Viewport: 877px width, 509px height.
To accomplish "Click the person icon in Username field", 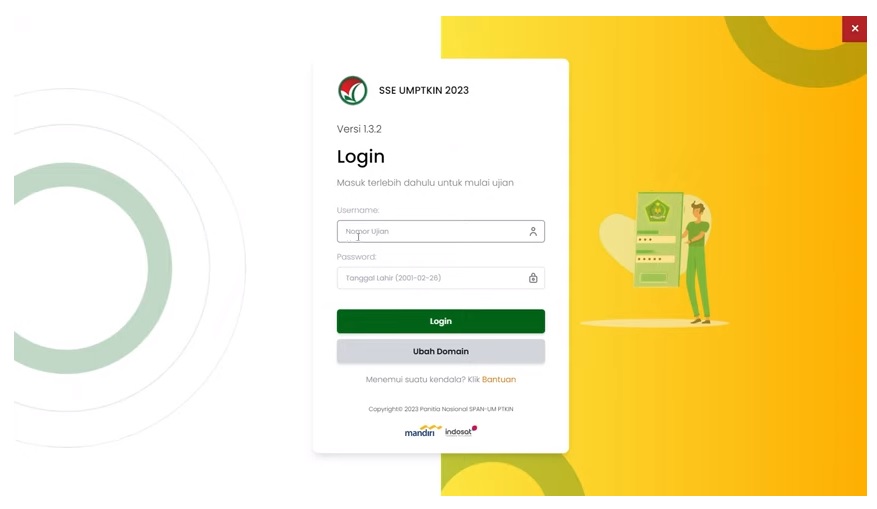I will (x=533, y=232).
